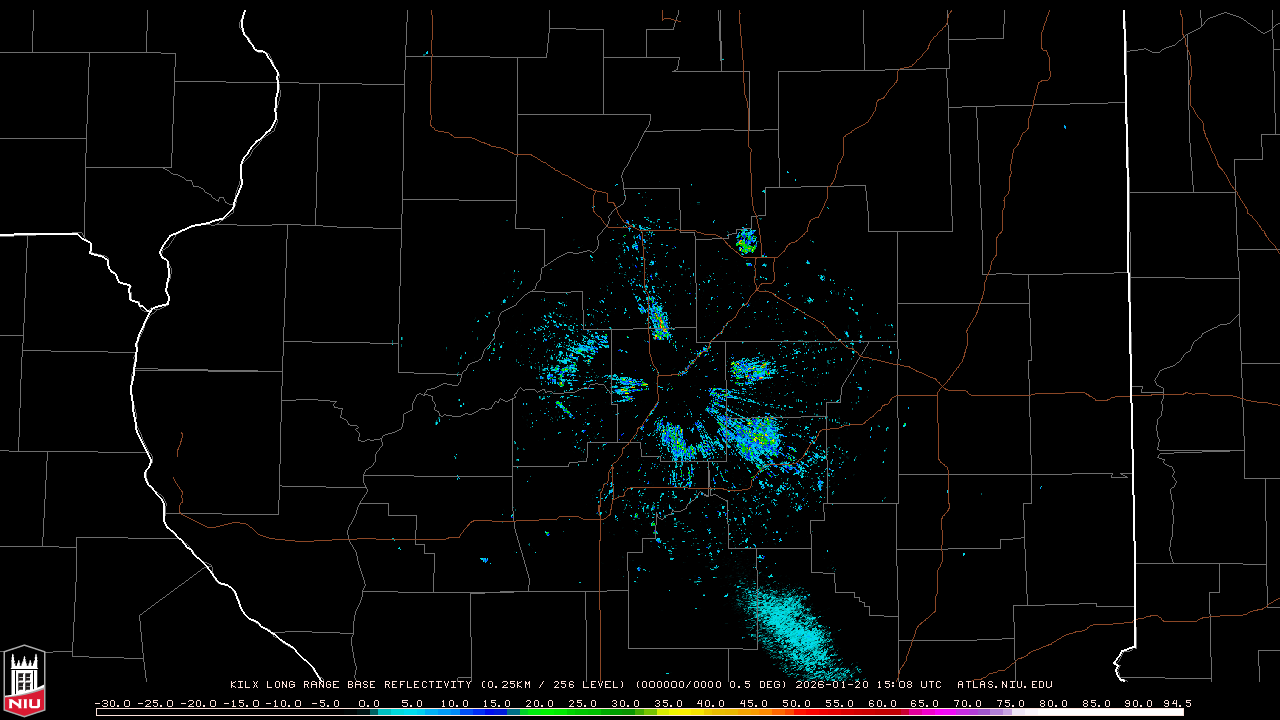Viewport: 1280px width, 720px height.
Task: Click the small green echo blob north of radar
Action: tap(746, 241)
